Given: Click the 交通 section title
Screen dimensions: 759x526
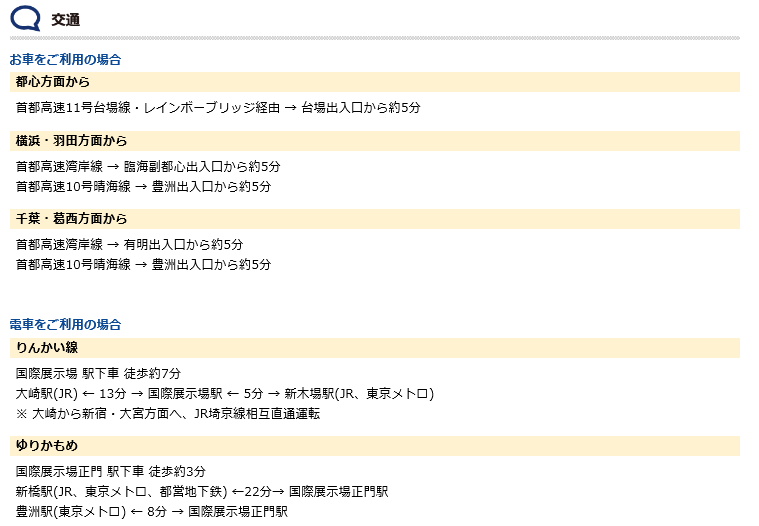Looking at the screenshot, I should pos(66,20).
